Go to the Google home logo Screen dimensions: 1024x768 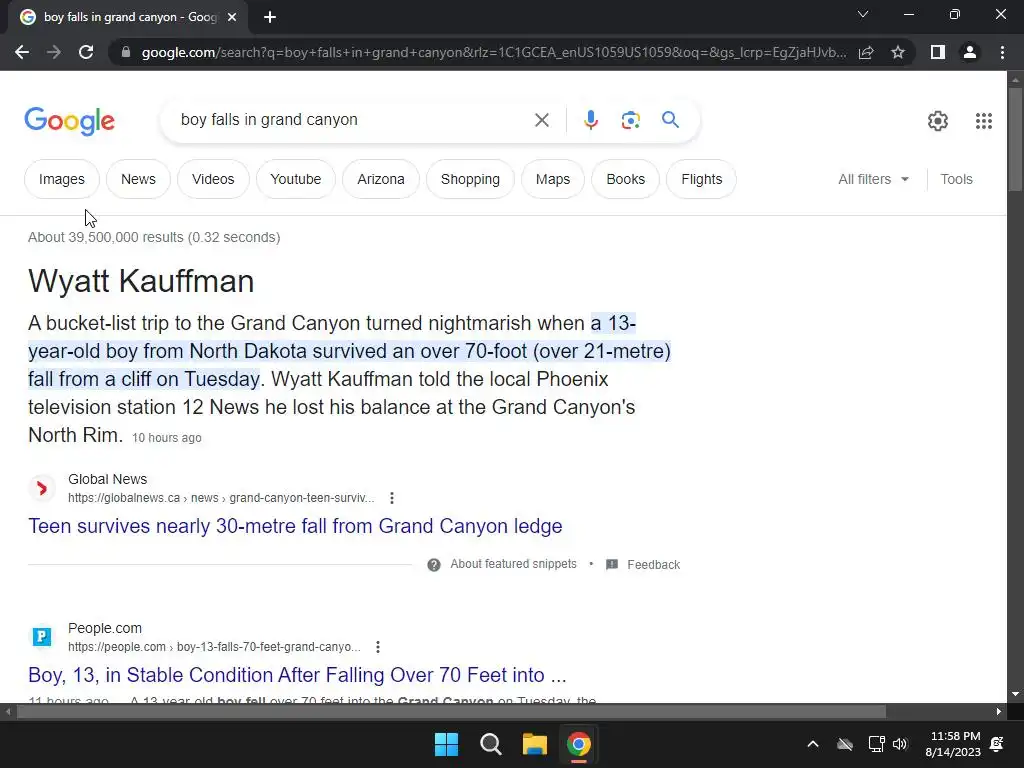pos(69,121)
